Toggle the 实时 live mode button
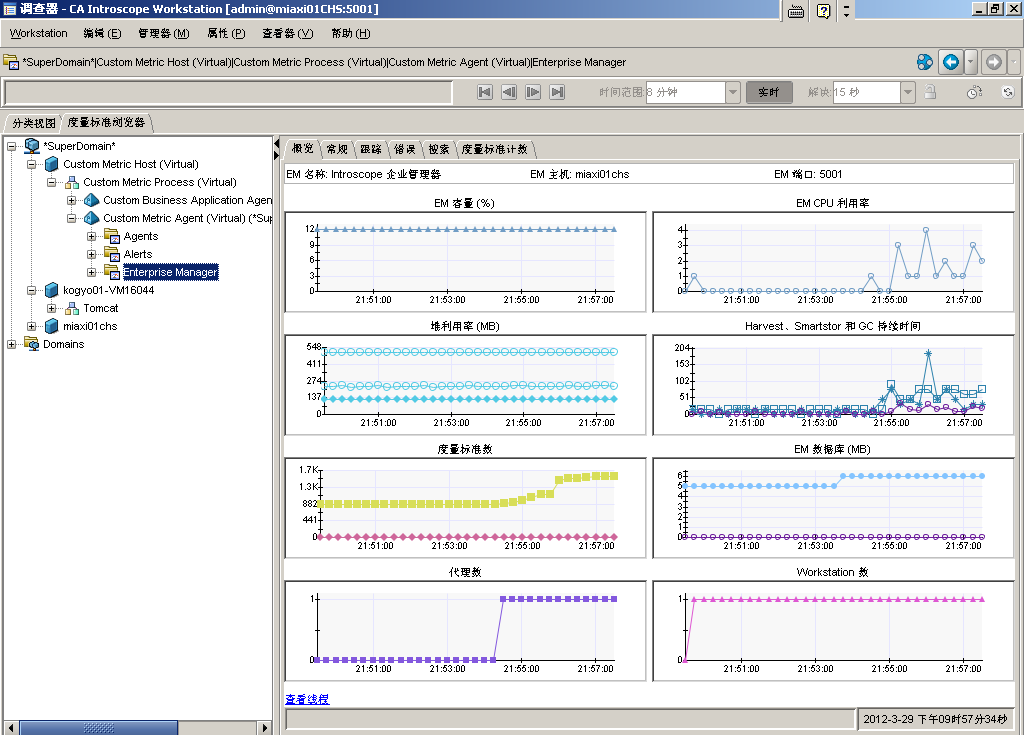The image size is (1024, 735). [769, 92]
